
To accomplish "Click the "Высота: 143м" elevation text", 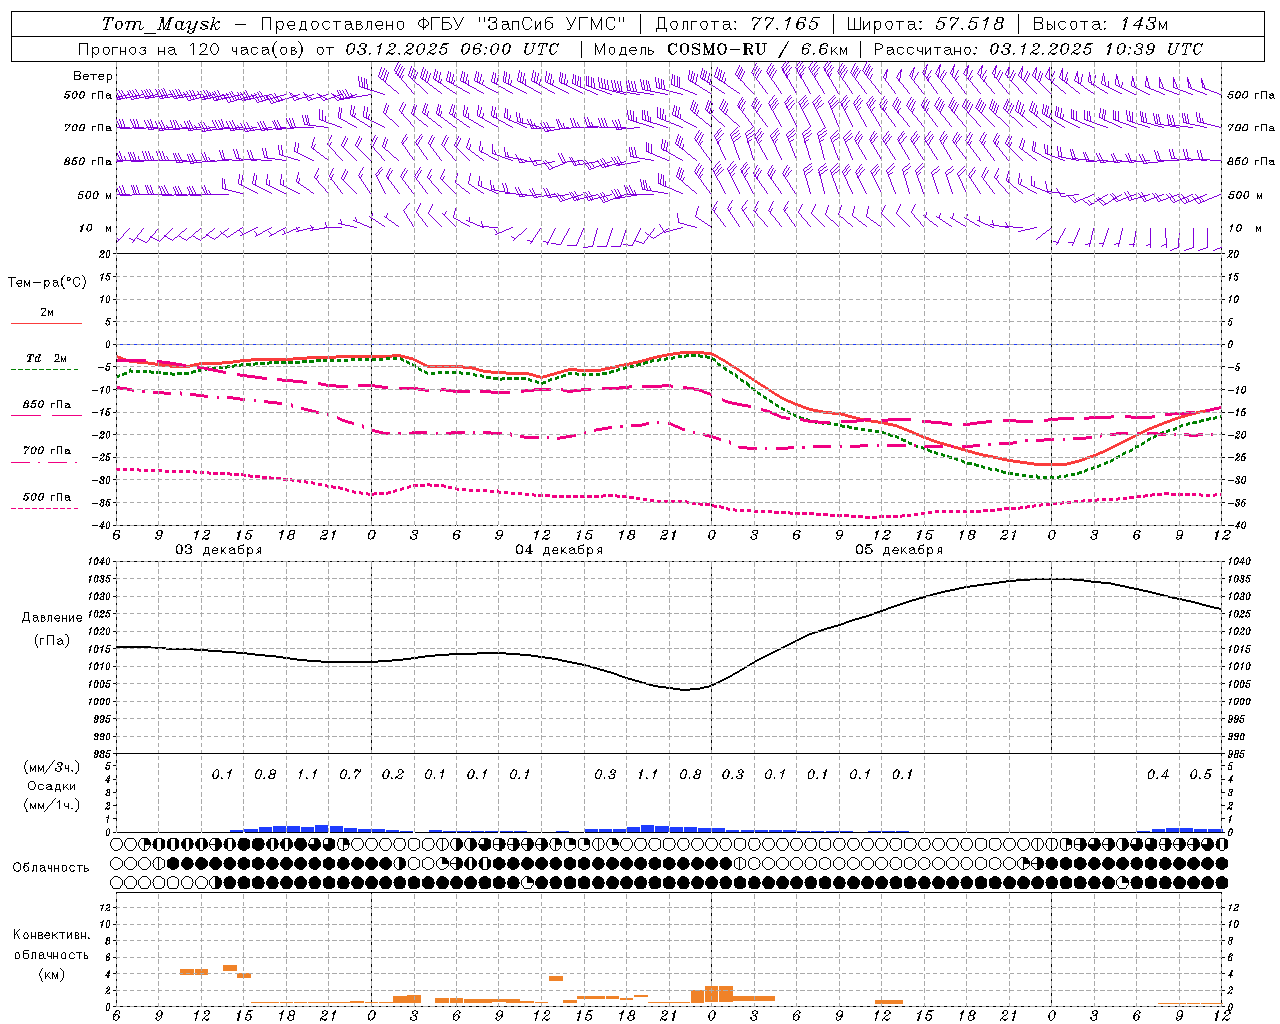I will click(x=1100, y=24).
